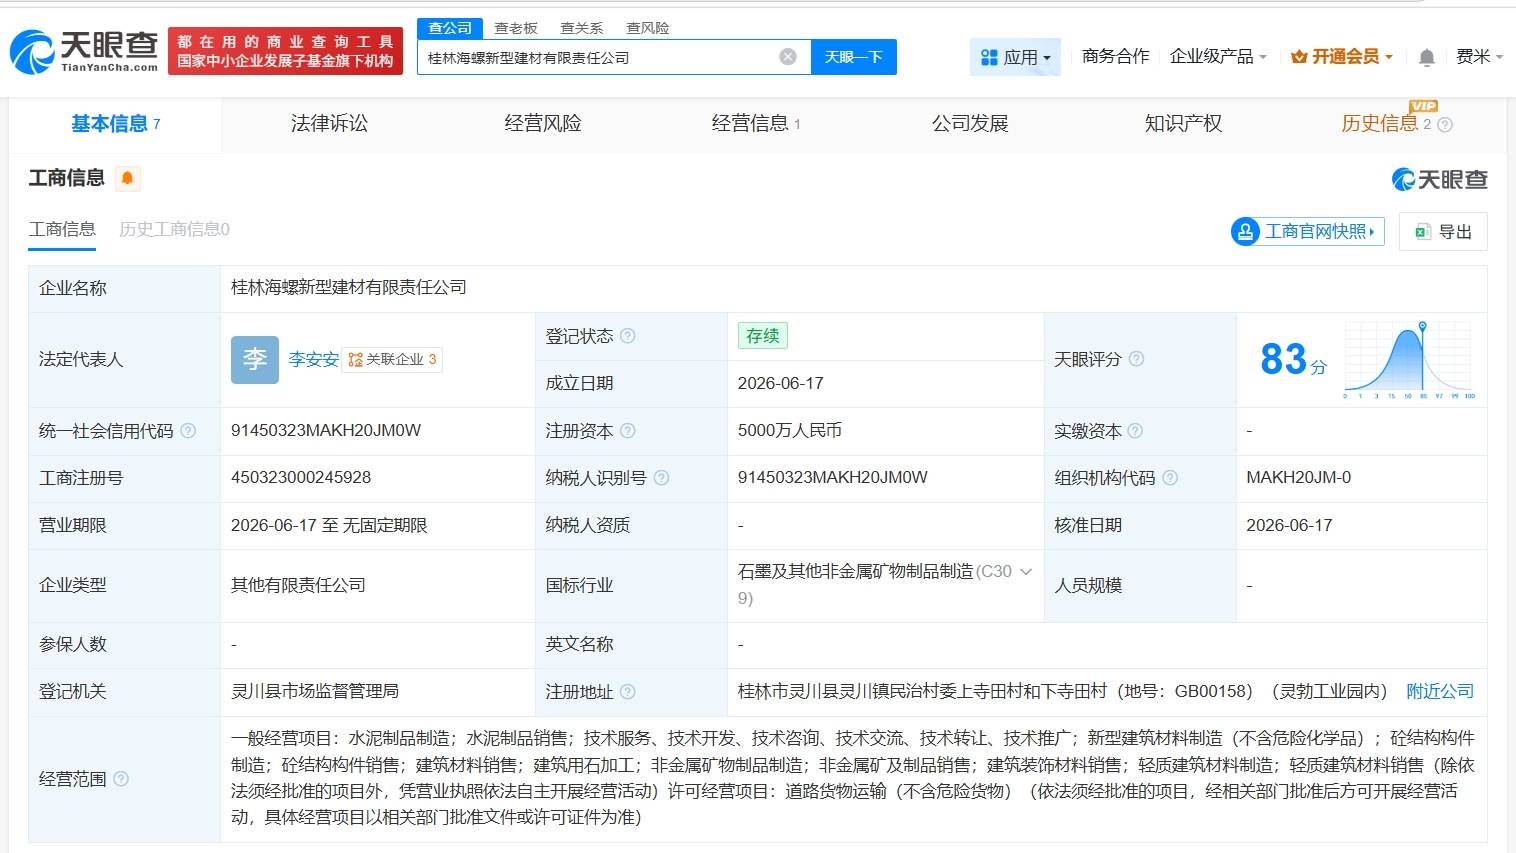The width and height of the screenshot is (1516, 853).
Task: Switch to the 公司发展 tab
Action: (x=970, y=124)
